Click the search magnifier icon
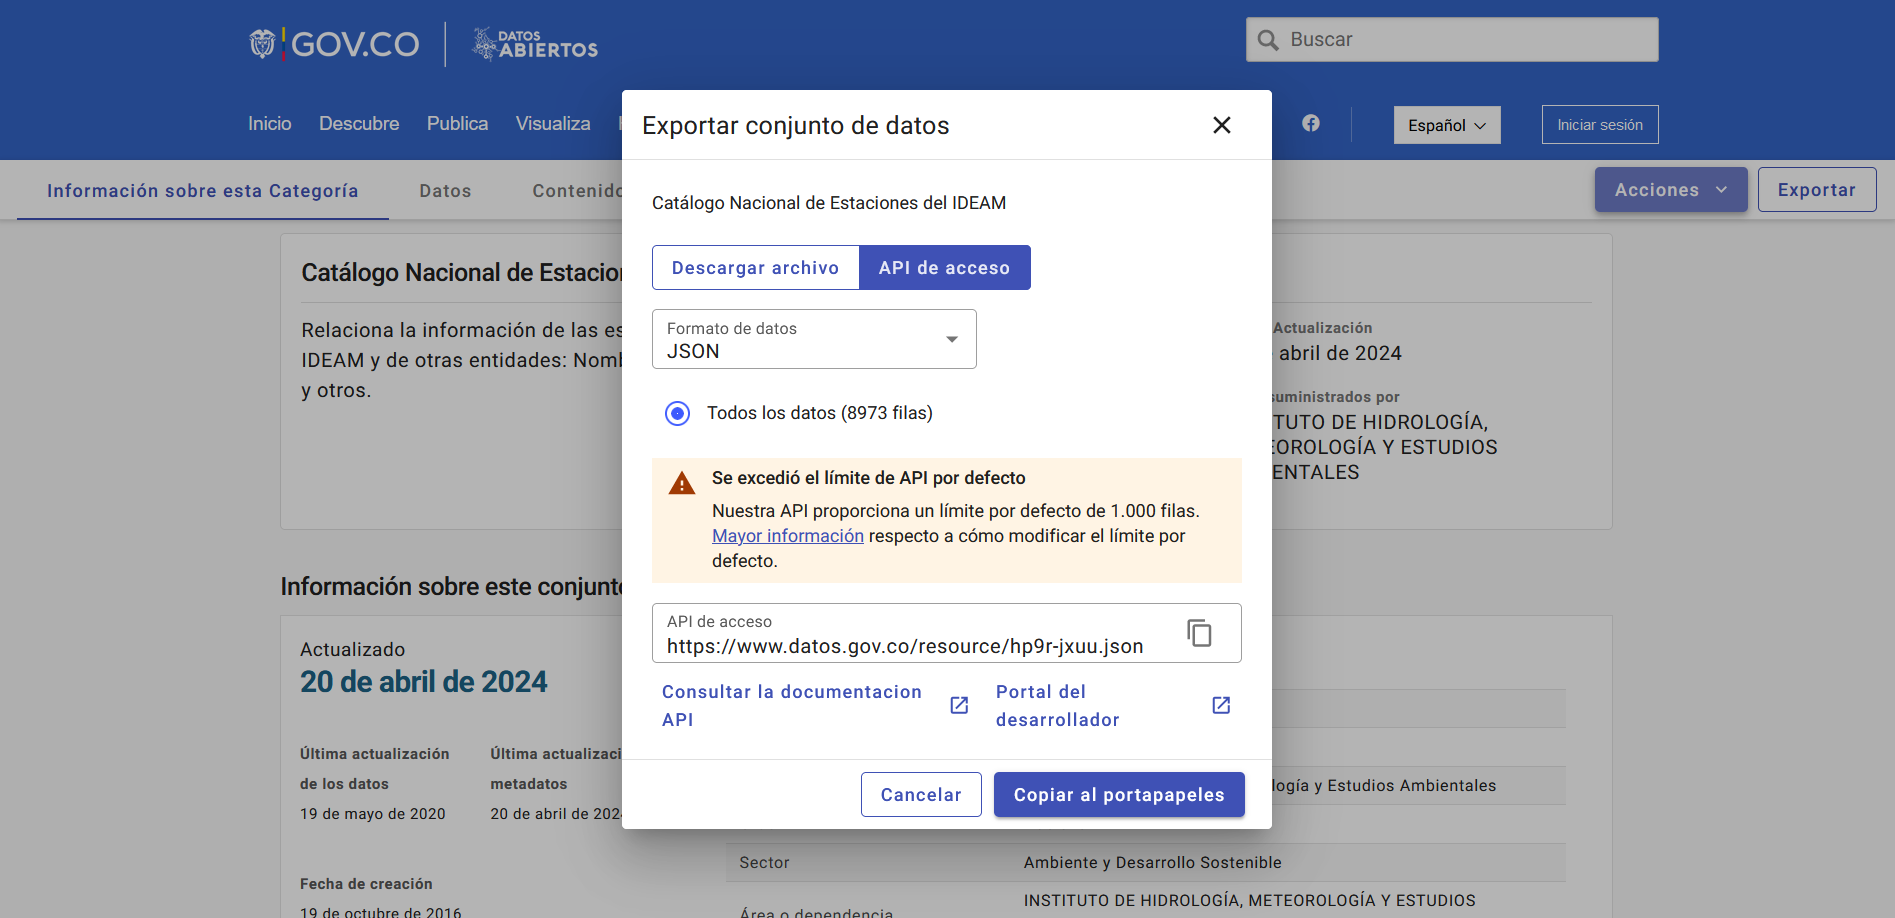 (x=1268, y=40)
